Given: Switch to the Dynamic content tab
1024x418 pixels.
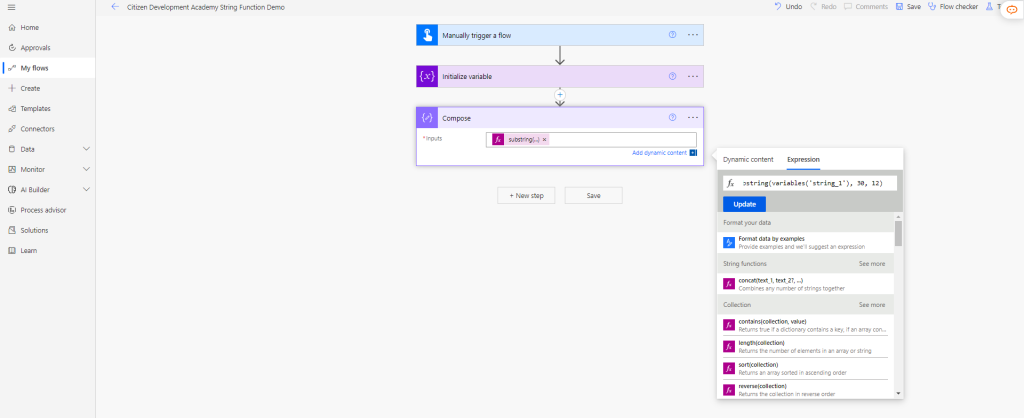Looking at the screenshot, I should (x=748, y=159).
